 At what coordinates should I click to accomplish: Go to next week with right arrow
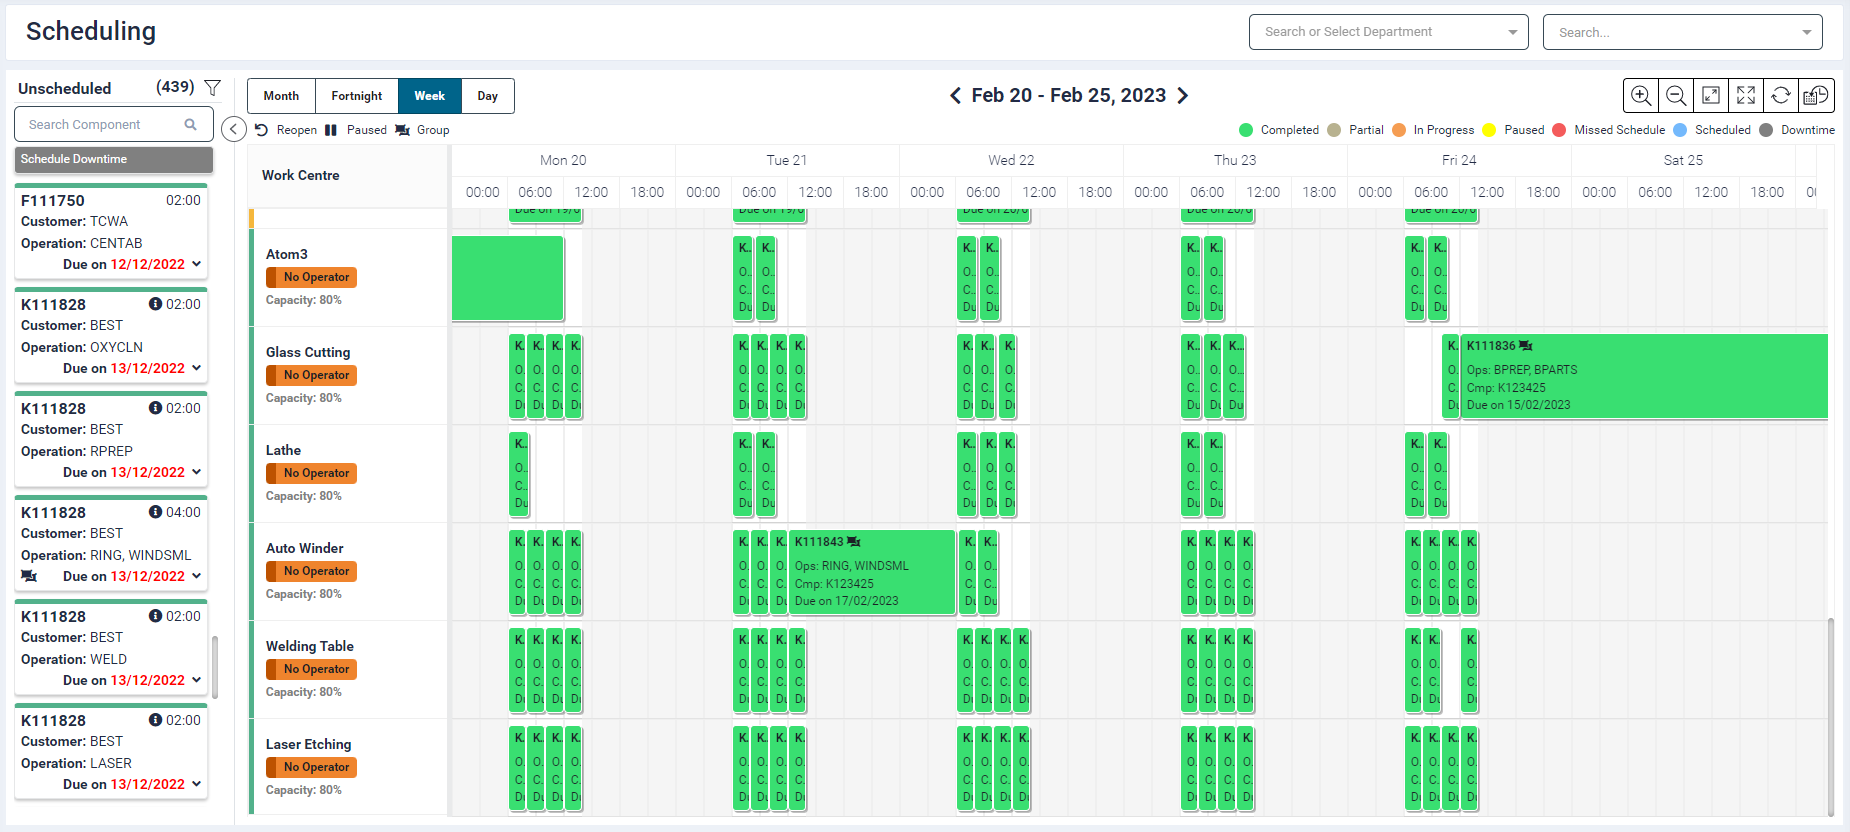1183,96
